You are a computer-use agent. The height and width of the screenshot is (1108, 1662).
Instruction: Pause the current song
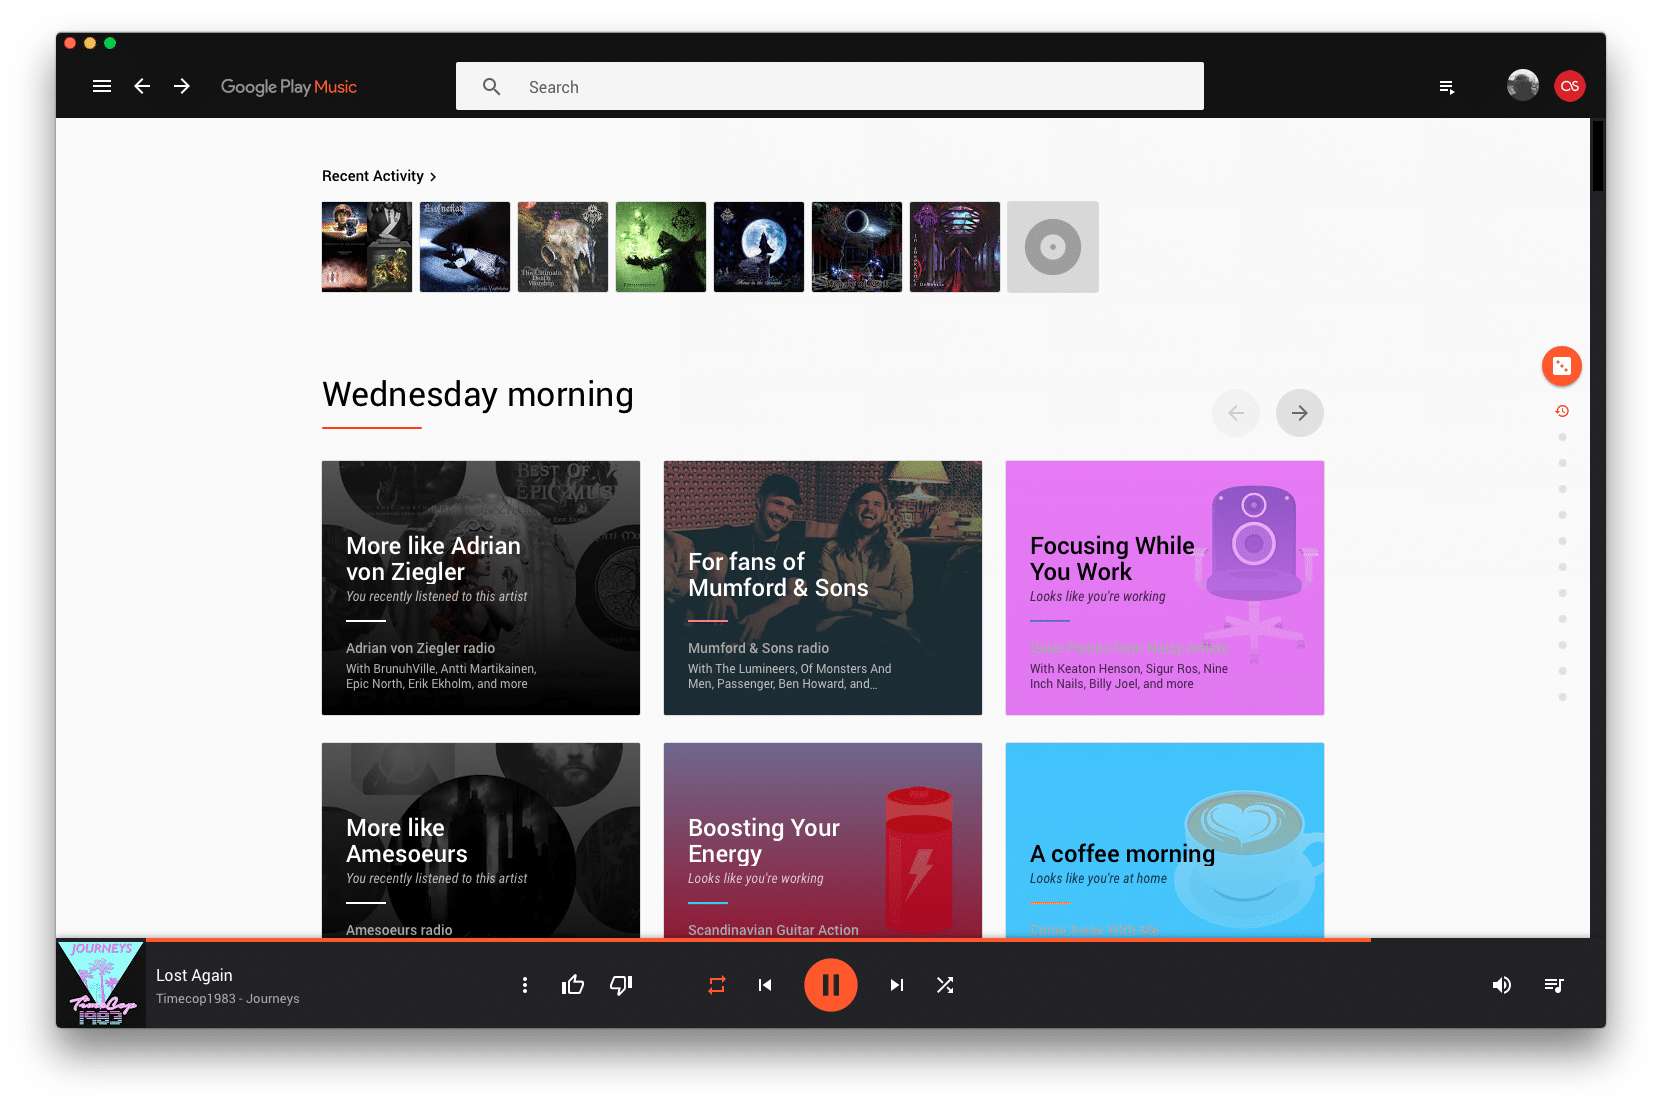[831, 985]
